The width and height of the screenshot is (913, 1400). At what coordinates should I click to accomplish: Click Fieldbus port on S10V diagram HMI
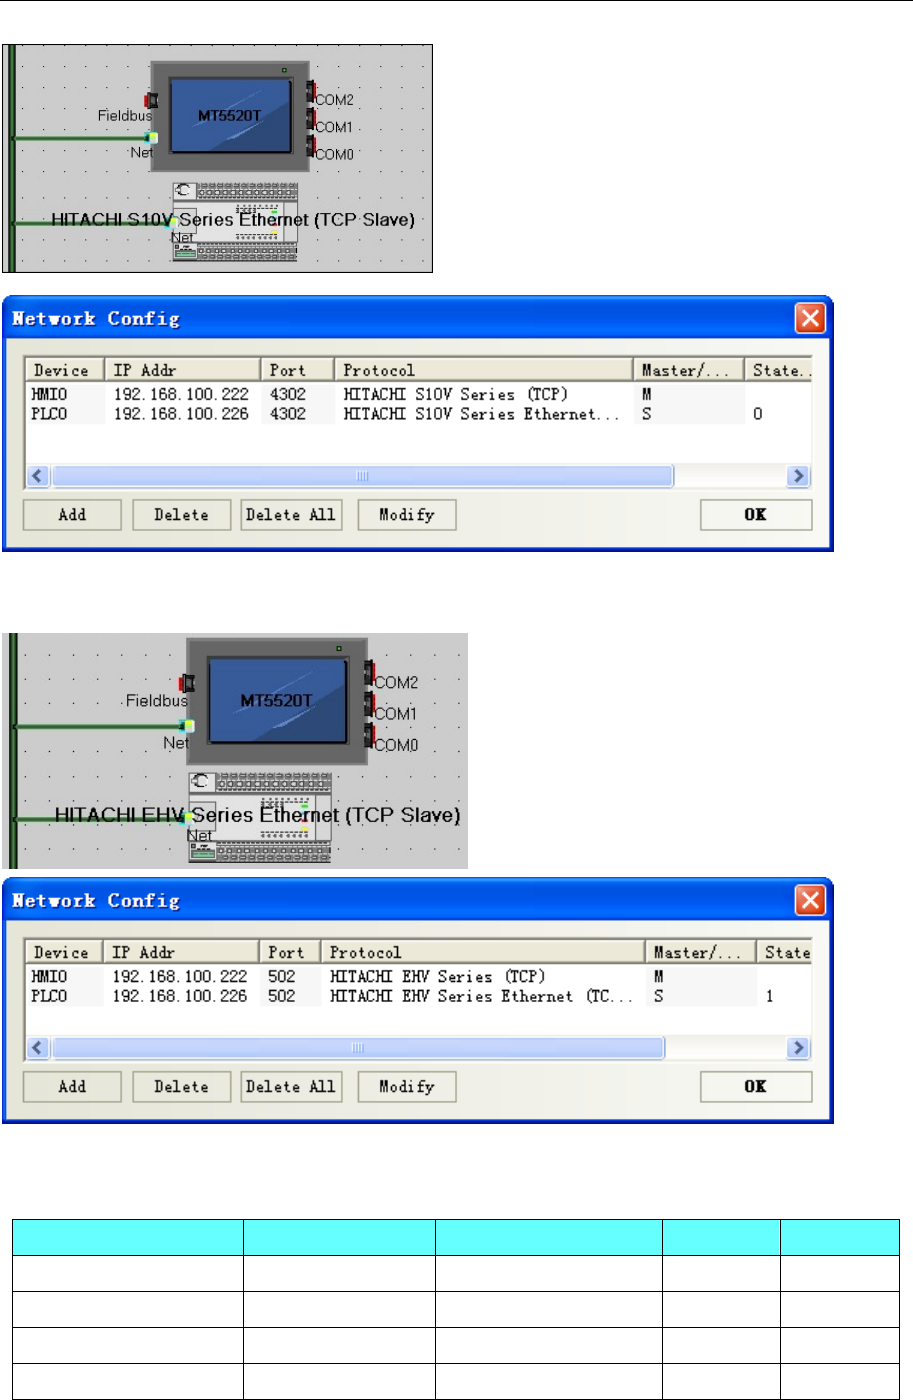point(152,101)
